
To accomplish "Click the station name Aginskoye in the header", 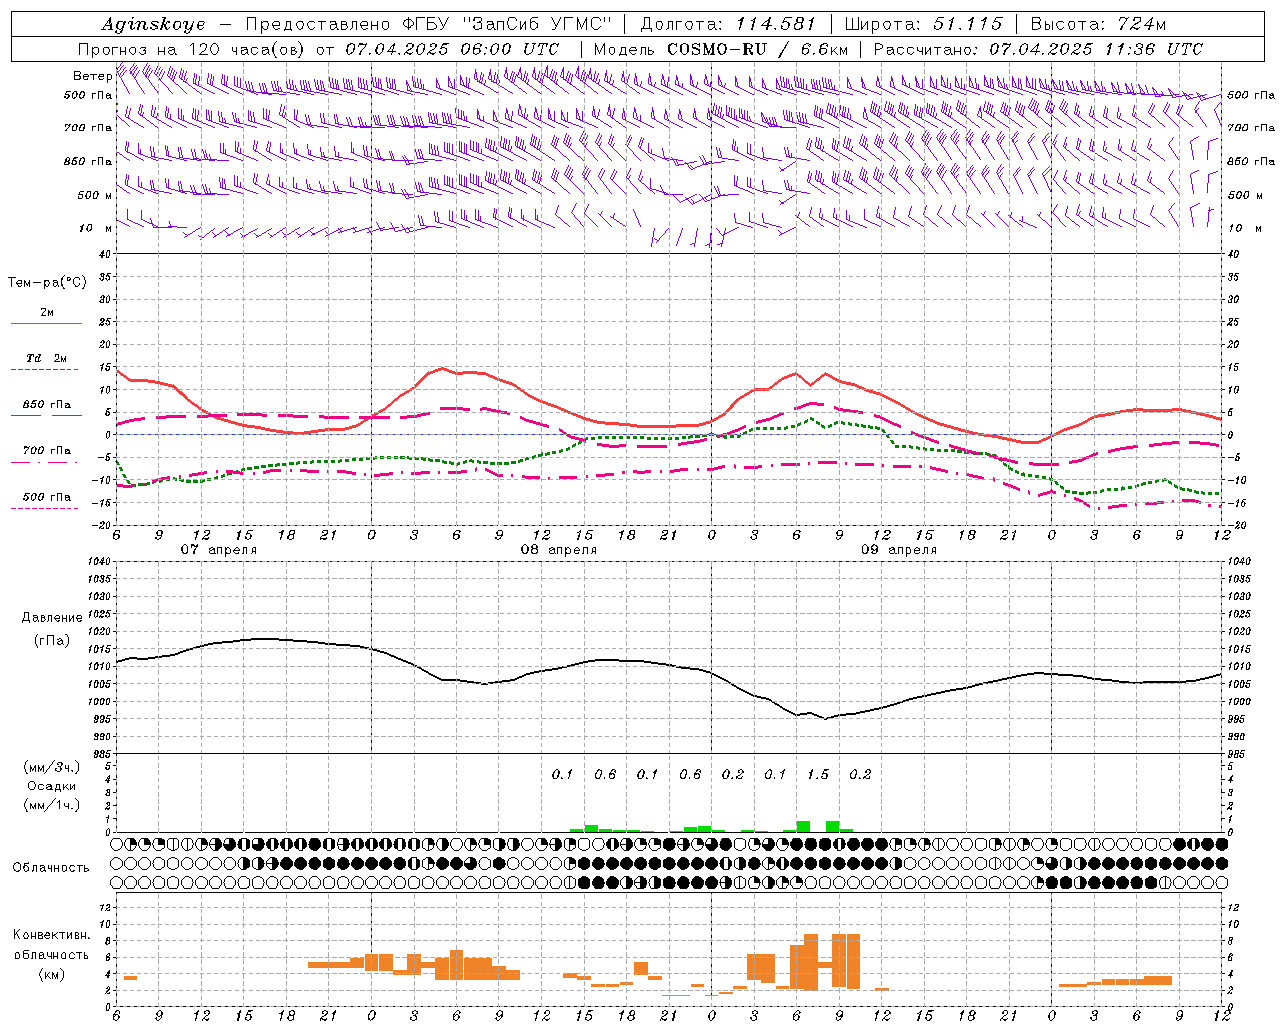I will (x=153, y=24).
